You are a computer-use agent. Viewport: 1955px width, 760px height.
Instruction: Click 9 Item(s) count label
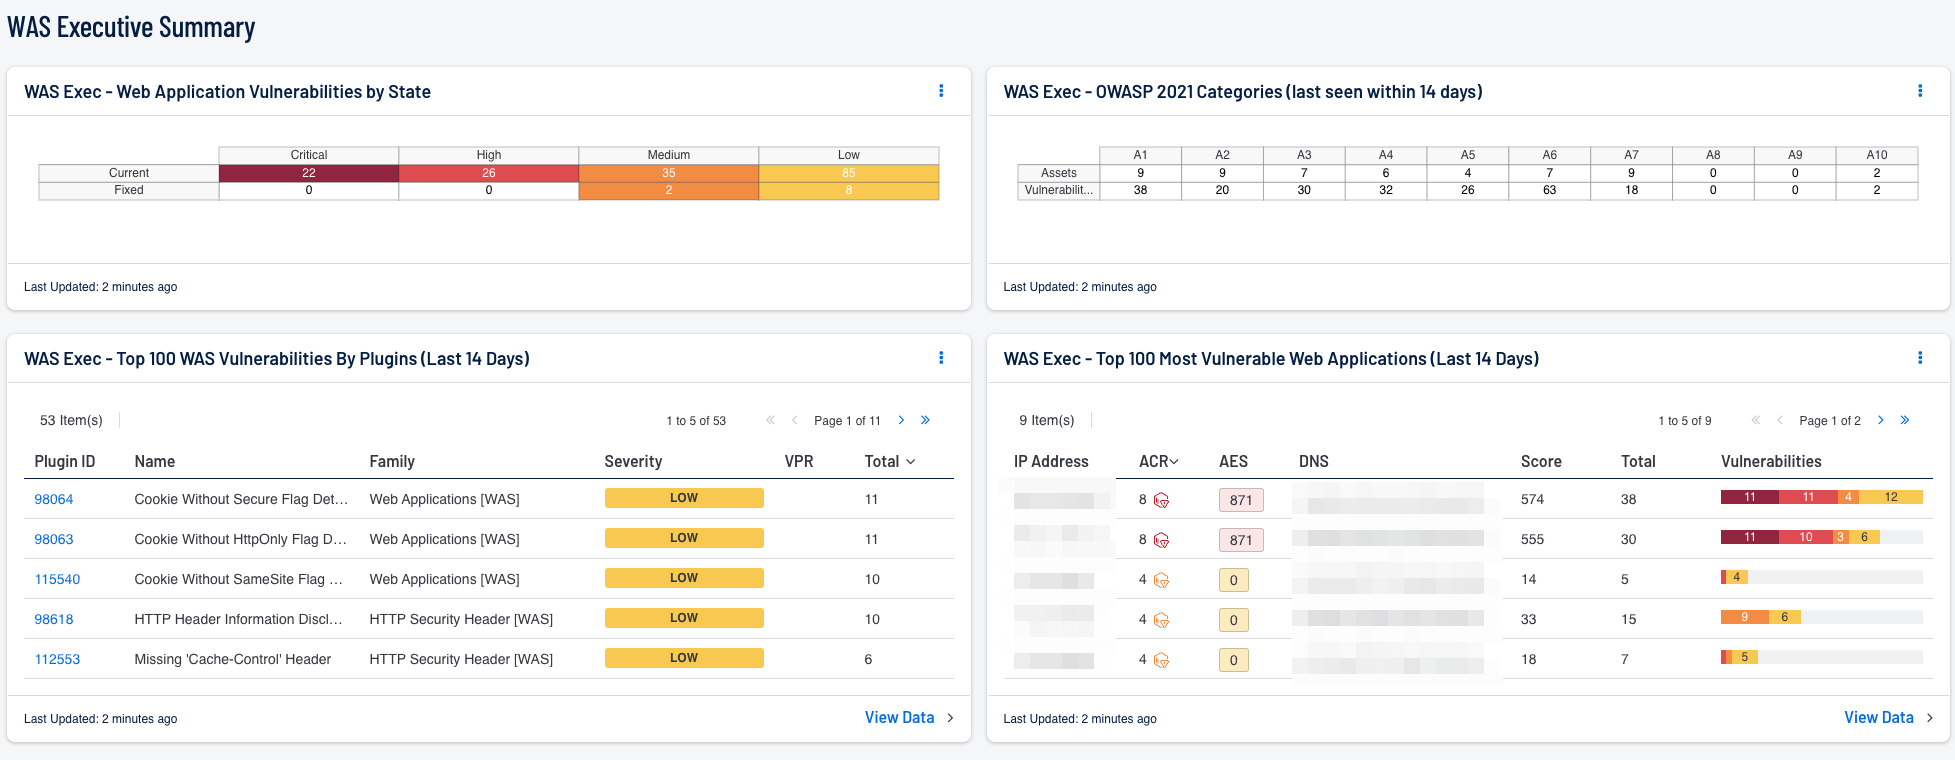tap(1047, 420)
